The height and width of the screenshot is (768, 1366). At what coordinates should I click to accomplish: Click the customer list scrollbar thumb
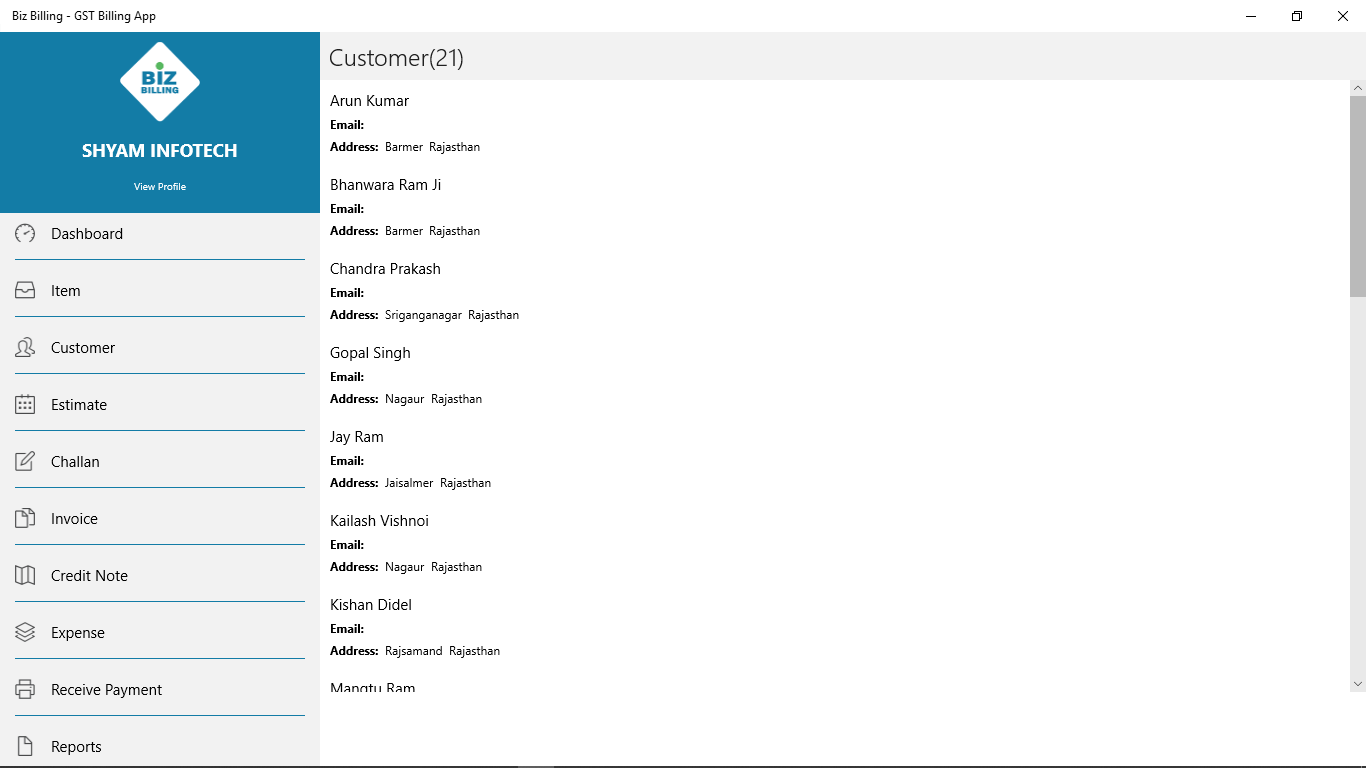pyautogui.click(x=1358, y=196)
